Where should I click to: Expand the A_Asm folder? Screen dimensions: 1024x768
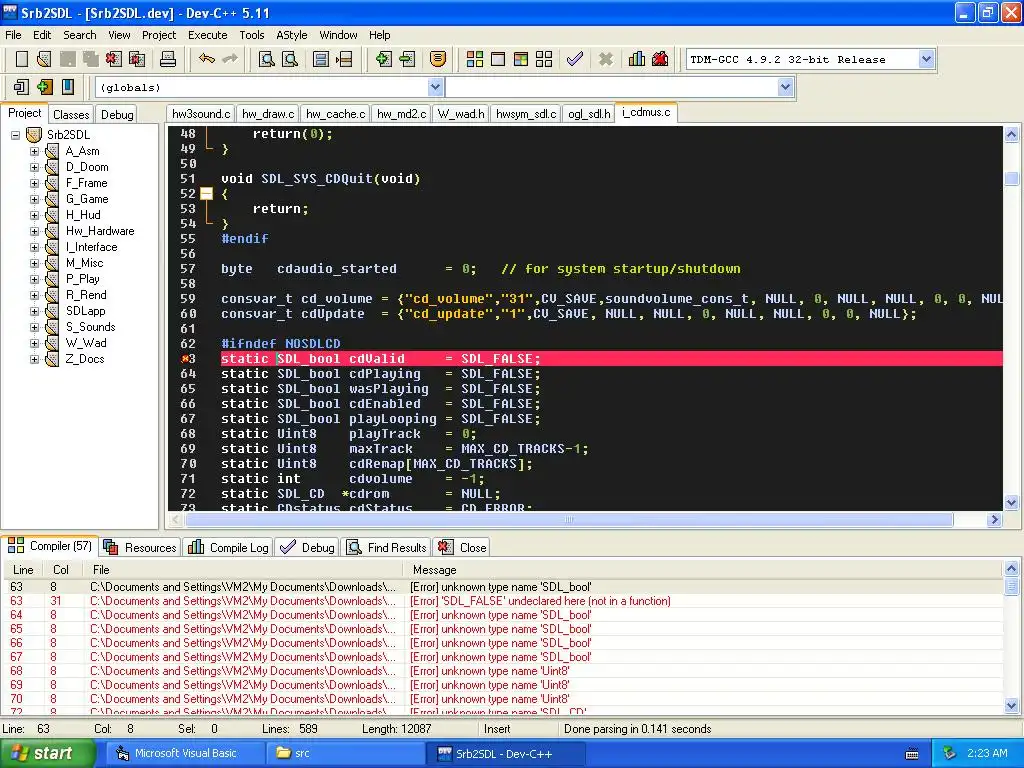click(35, 151)
